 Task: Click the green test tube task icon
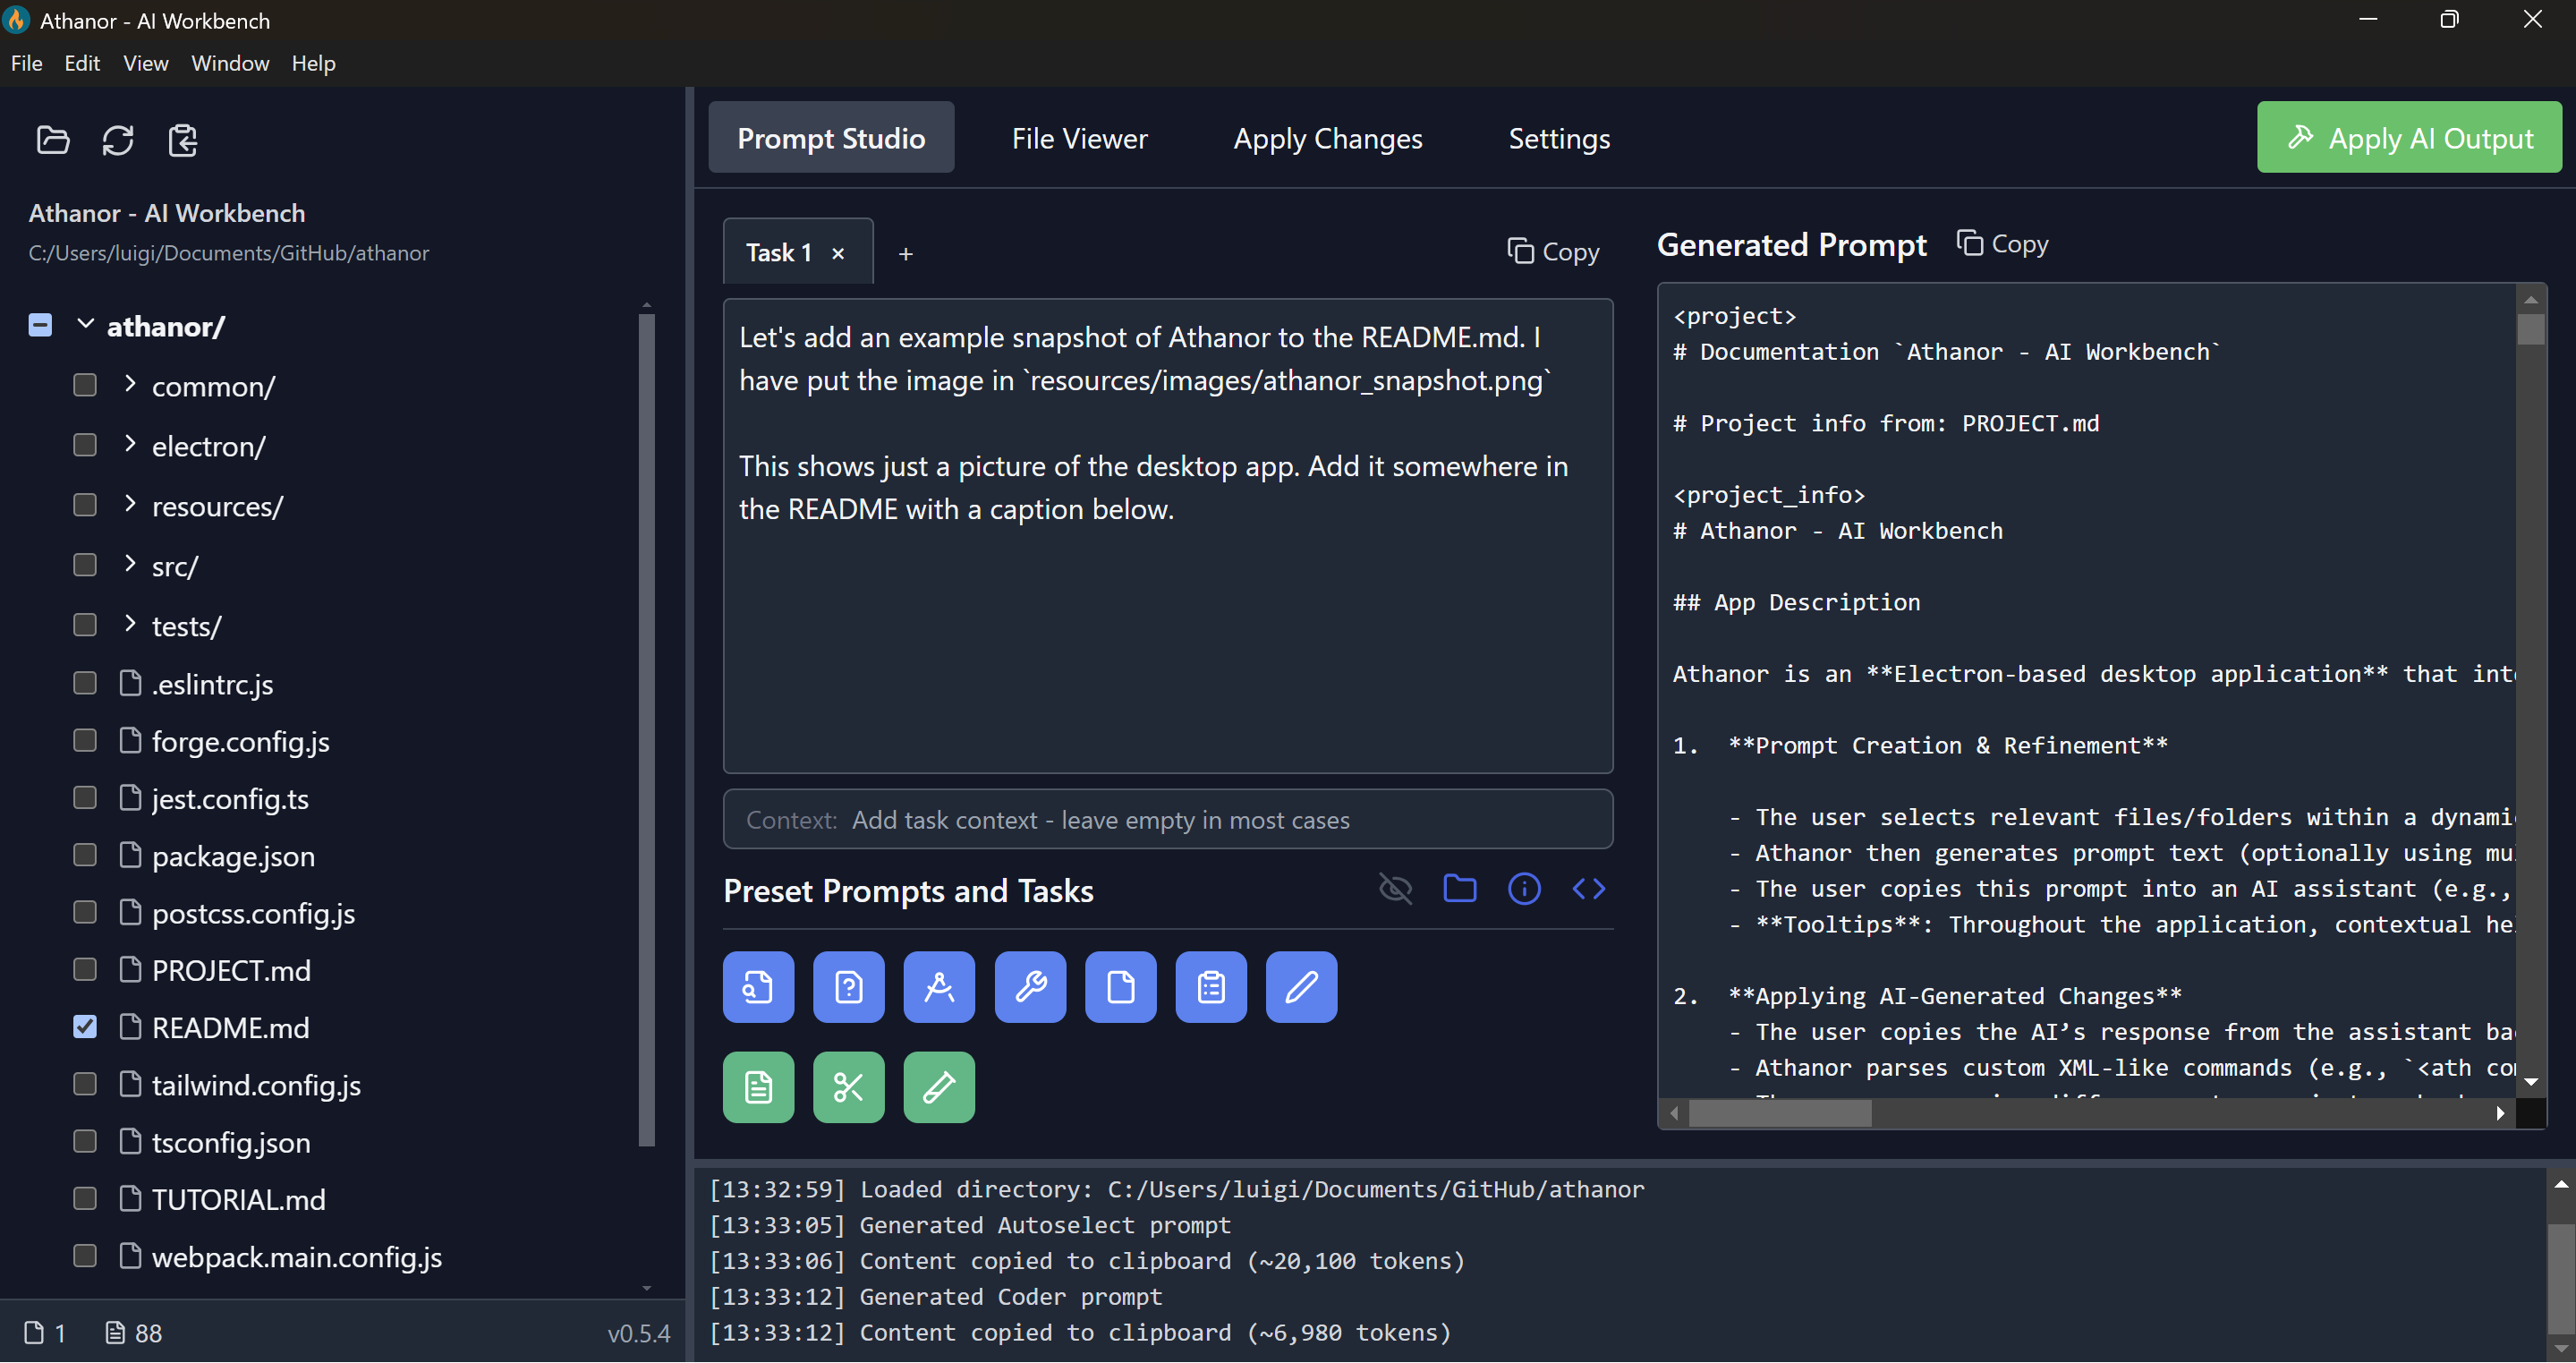939,1087
